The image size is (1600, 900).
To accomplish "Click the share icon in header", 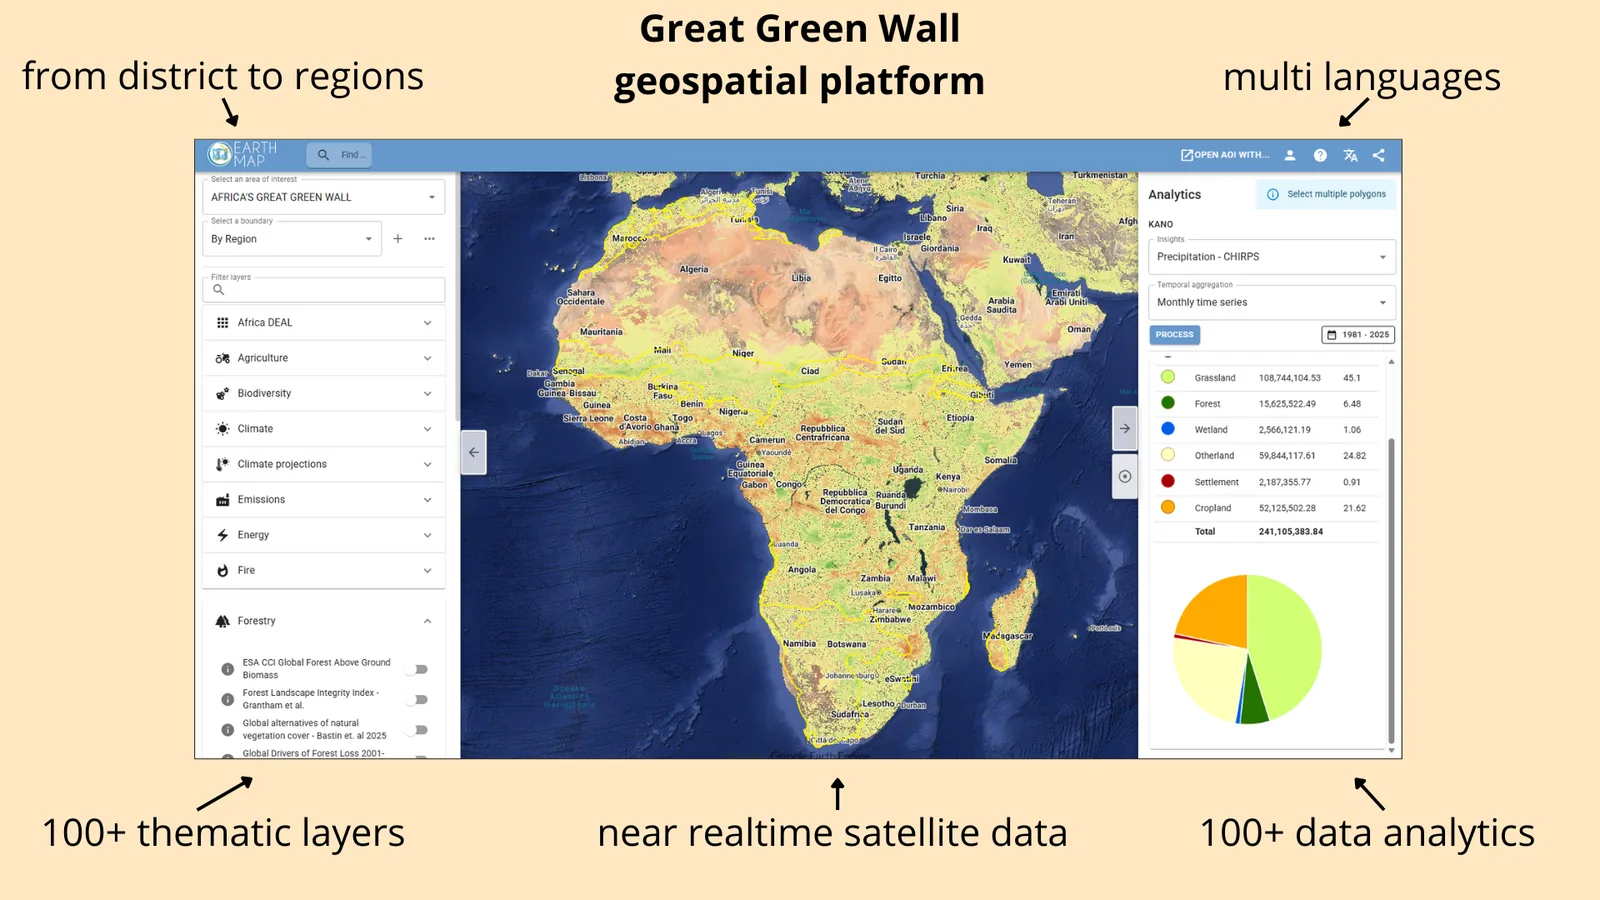I will (1379, 155).
